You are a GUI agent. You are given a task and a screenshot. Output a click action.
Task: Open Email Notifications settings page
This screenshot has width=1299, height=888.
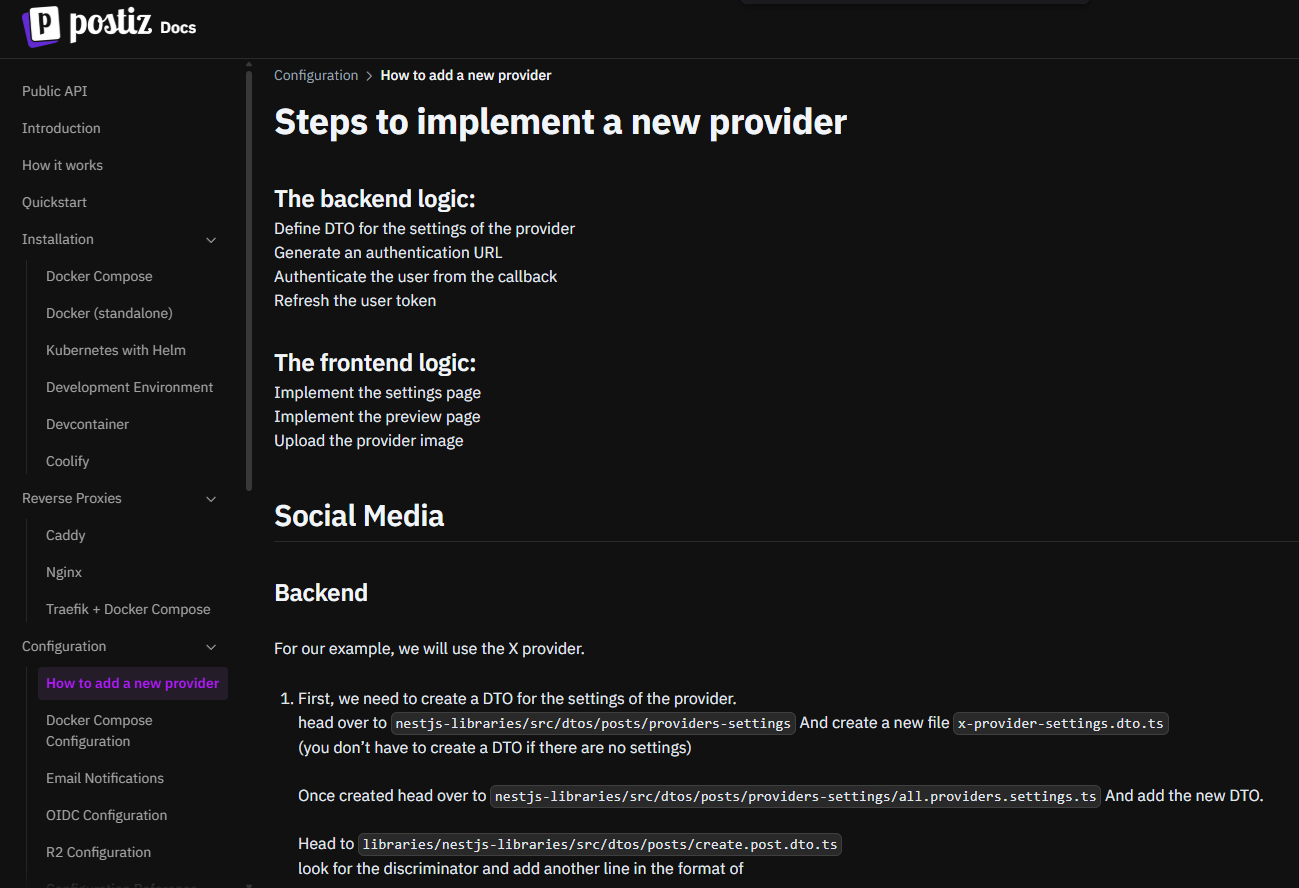click(x=104, y=778)
